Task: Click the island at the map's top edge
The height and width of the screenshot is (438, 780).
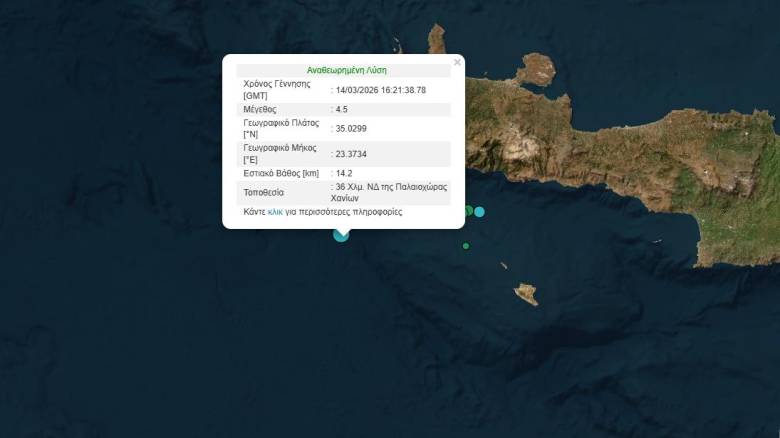Action: (437, 40)
